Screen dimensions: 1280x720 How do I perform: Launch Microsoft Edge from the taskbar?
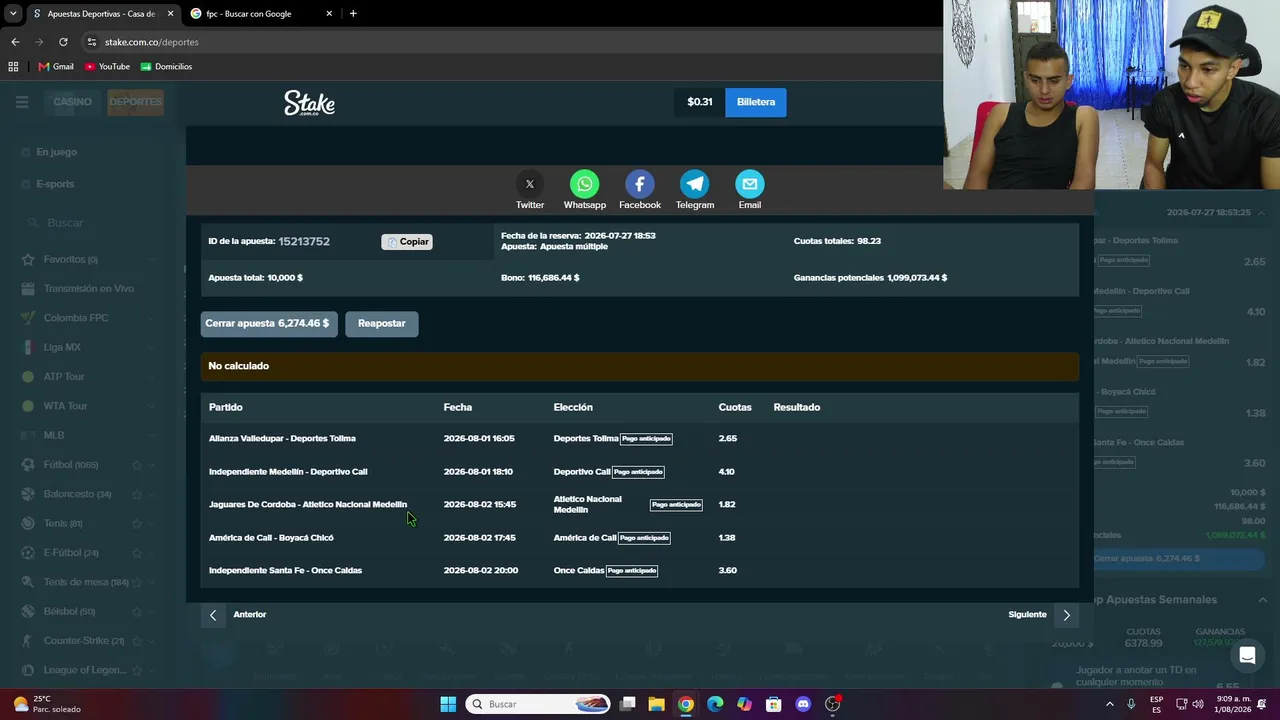click(715, 704)
